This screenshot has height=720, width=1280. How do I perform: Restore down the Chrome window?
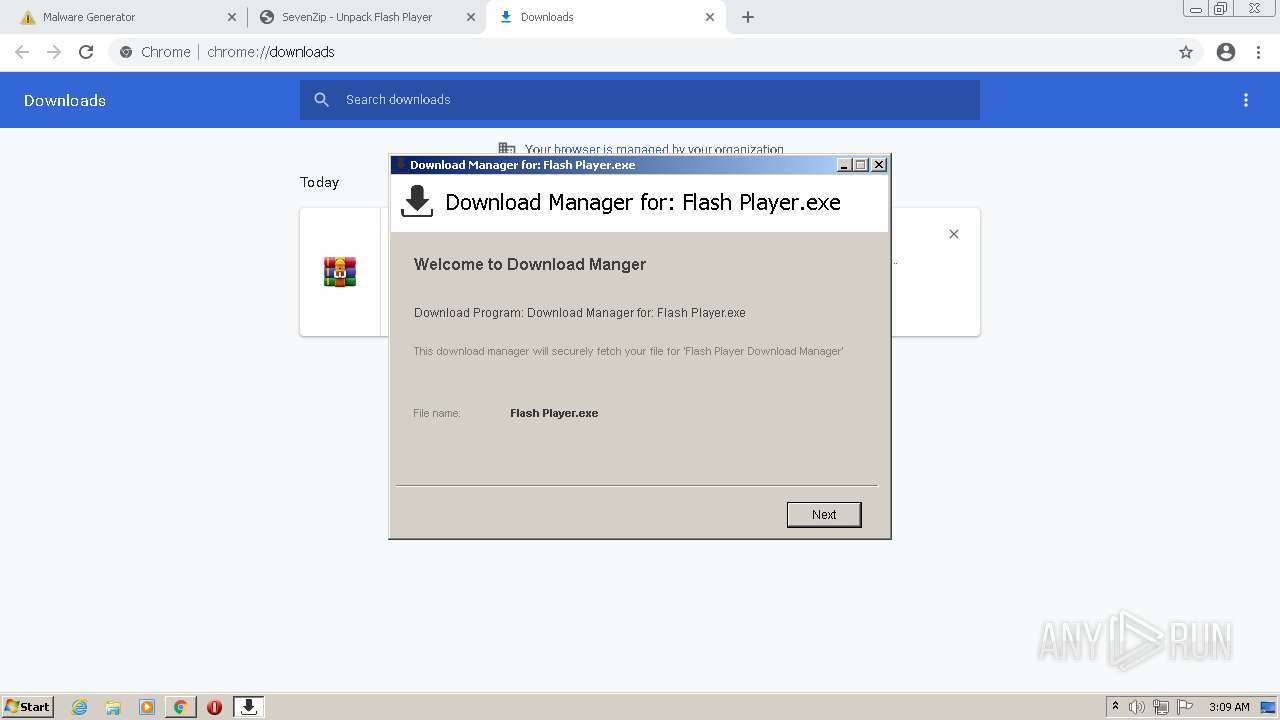1221,8
